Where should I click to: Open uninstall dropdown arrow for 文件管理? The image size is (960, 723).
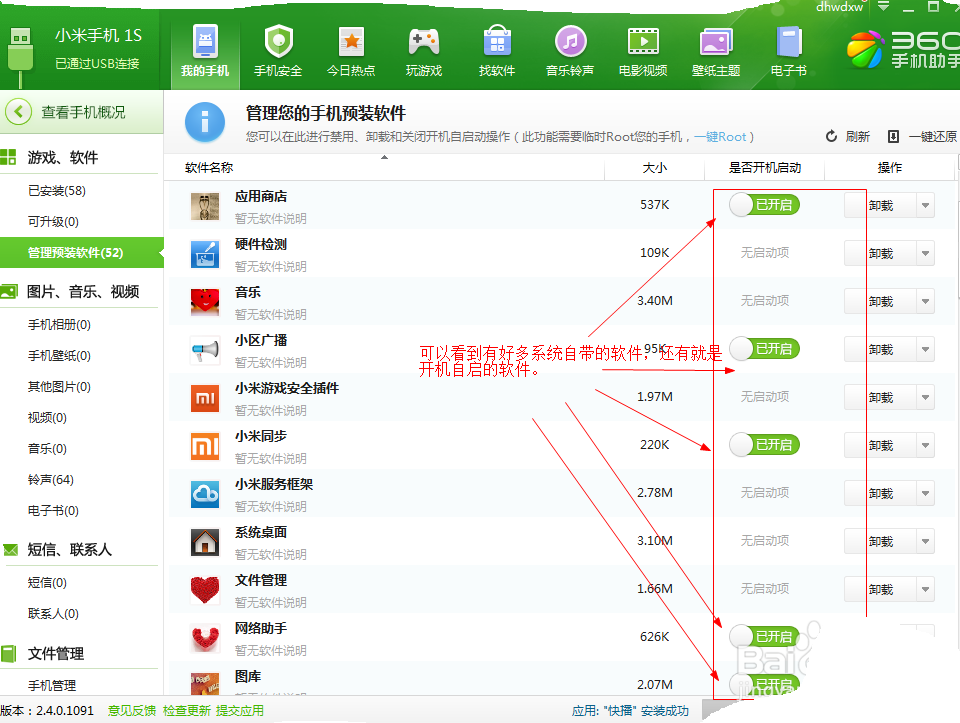click(925, 589)
